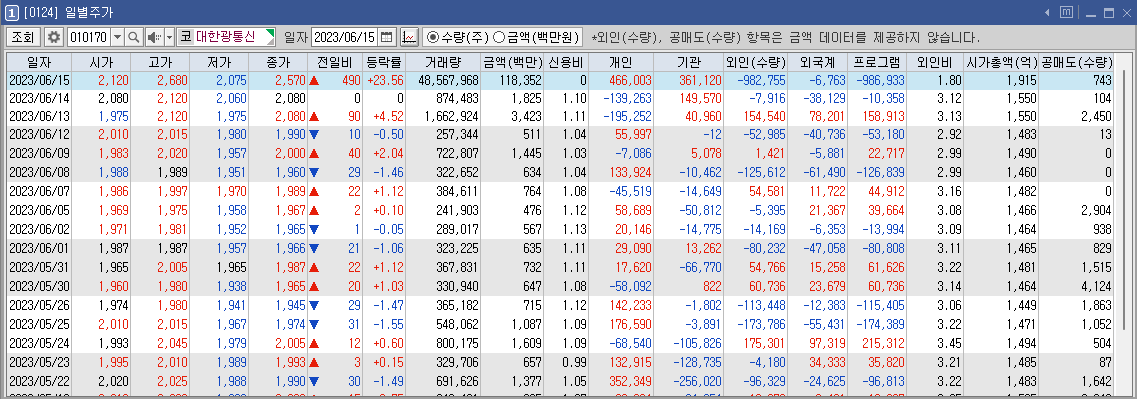Click the 조회 query button
Screen dimensions: 1137x399
[23, 37]
